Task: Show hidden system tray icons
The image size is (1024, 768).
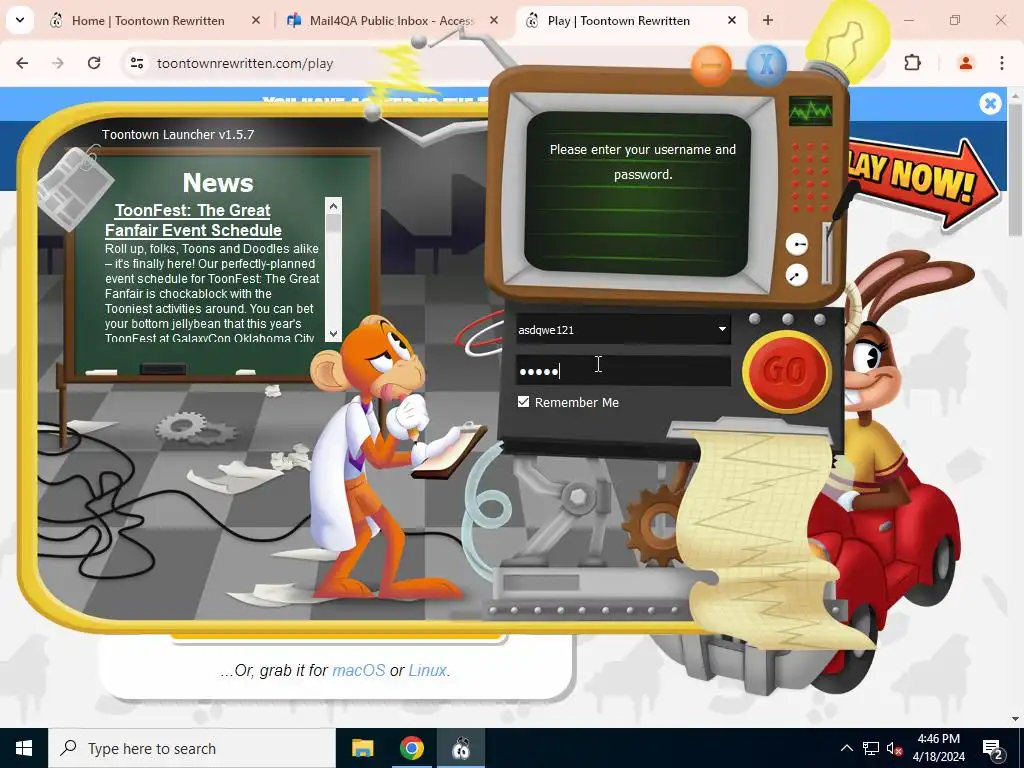Action: point(846,748)
